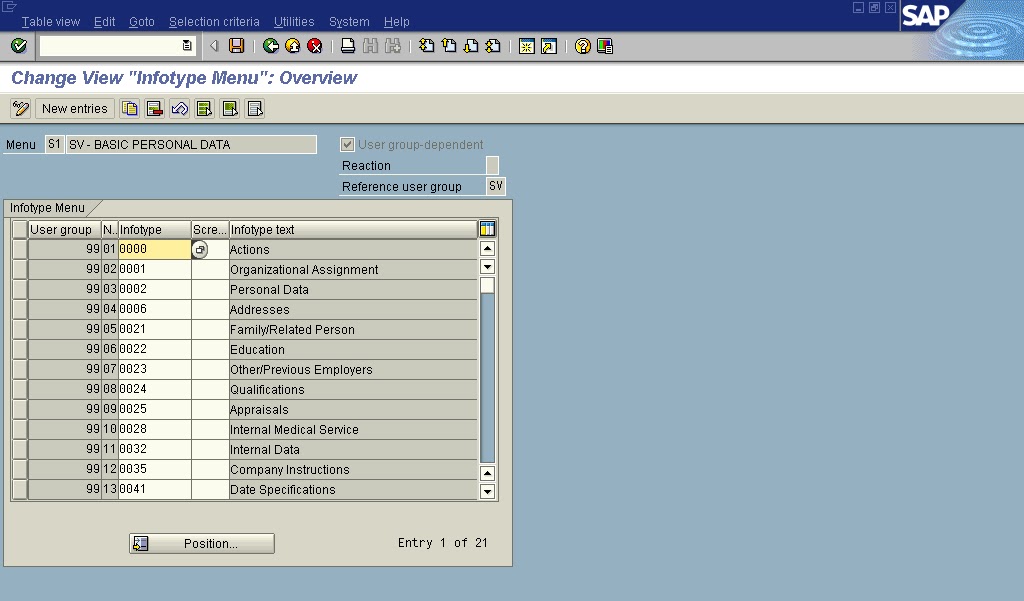This screenshot has width=1024, height=601.
Task: Open SAP Help with question mark icon
Action: pos(583,45)
